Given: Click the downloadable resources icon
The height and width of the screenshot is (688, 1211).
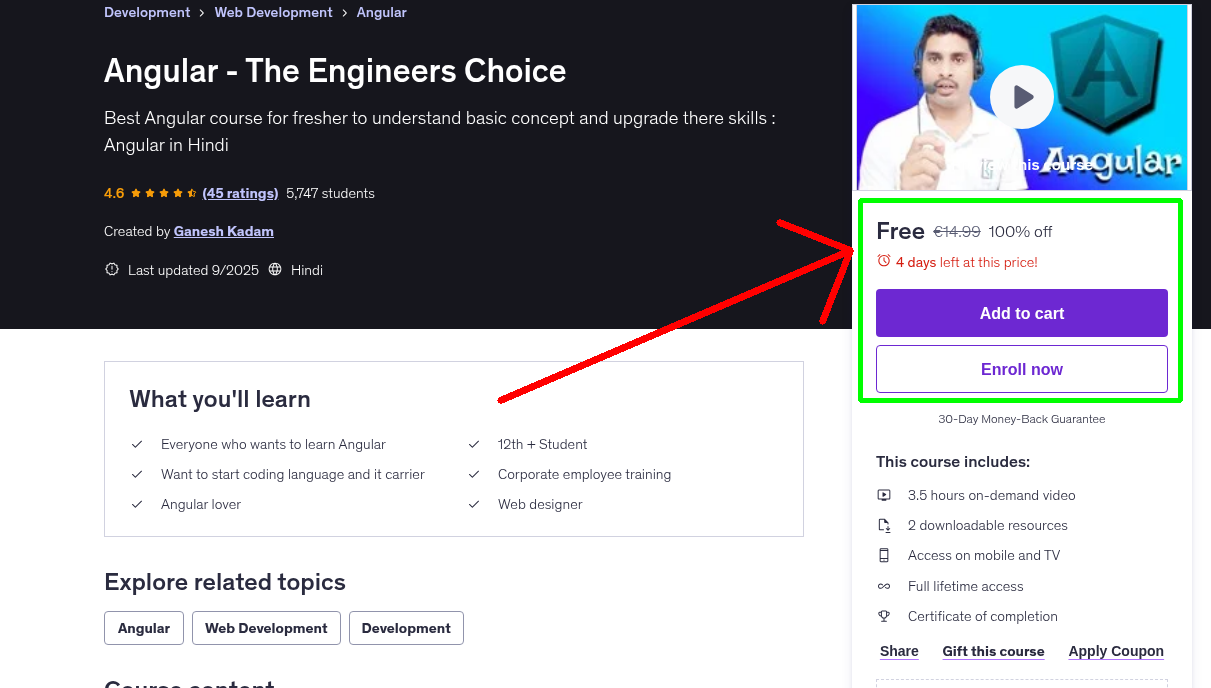Looking at the screenshot, I should coord(884,525).
